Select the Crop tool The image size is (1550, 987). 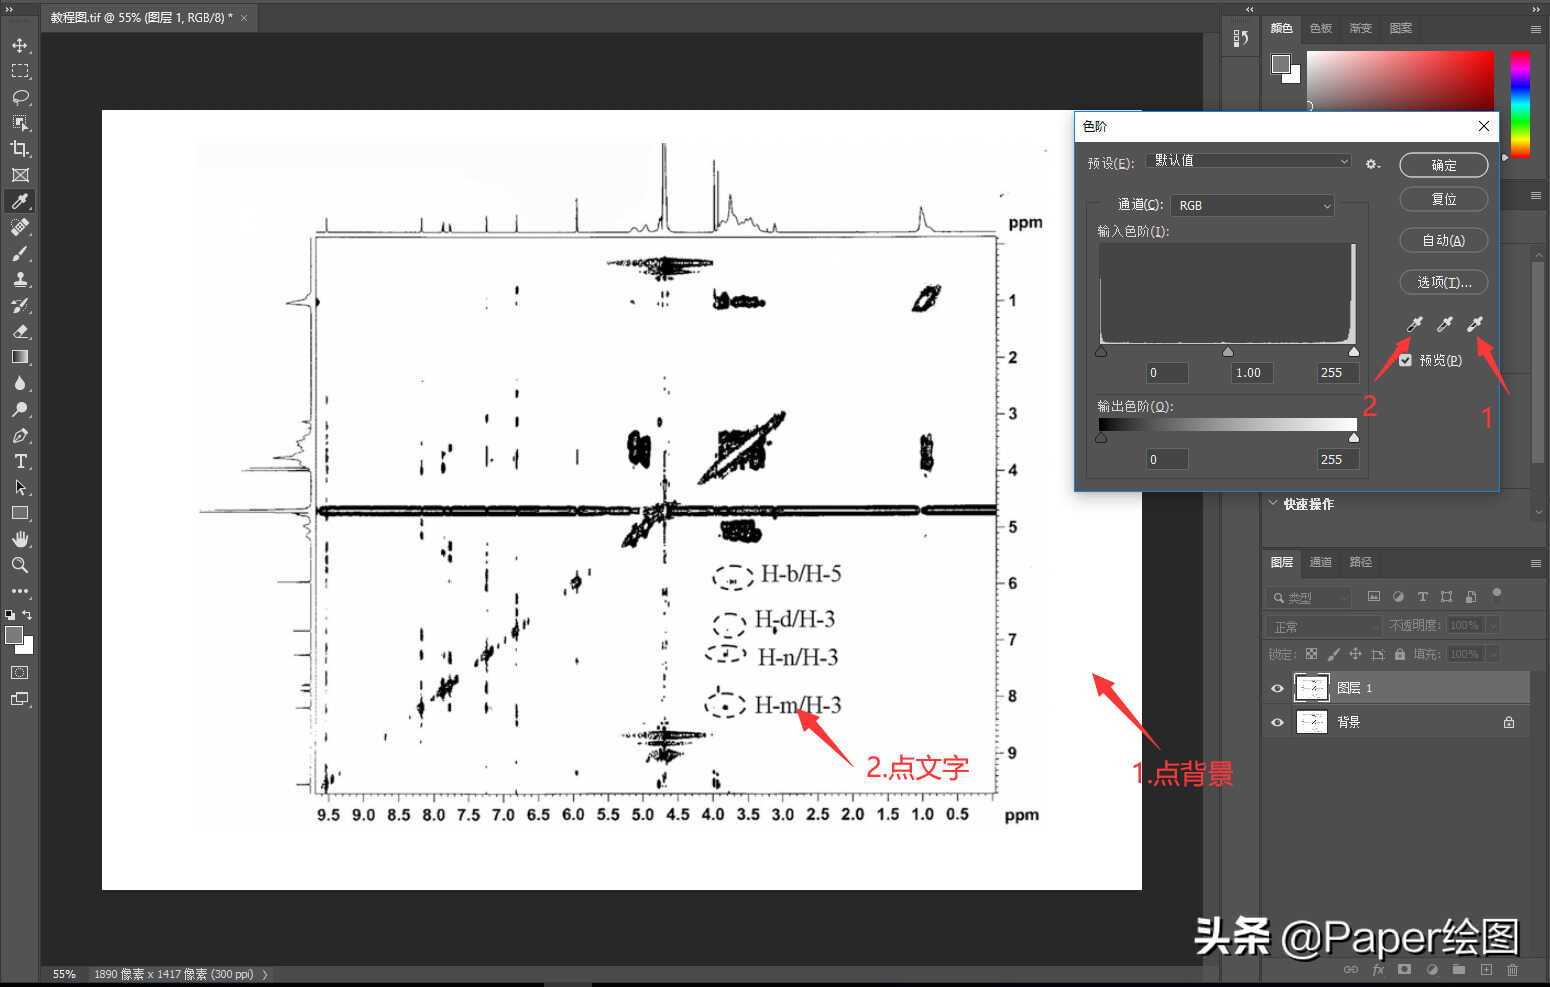click(x=20, y=149)
